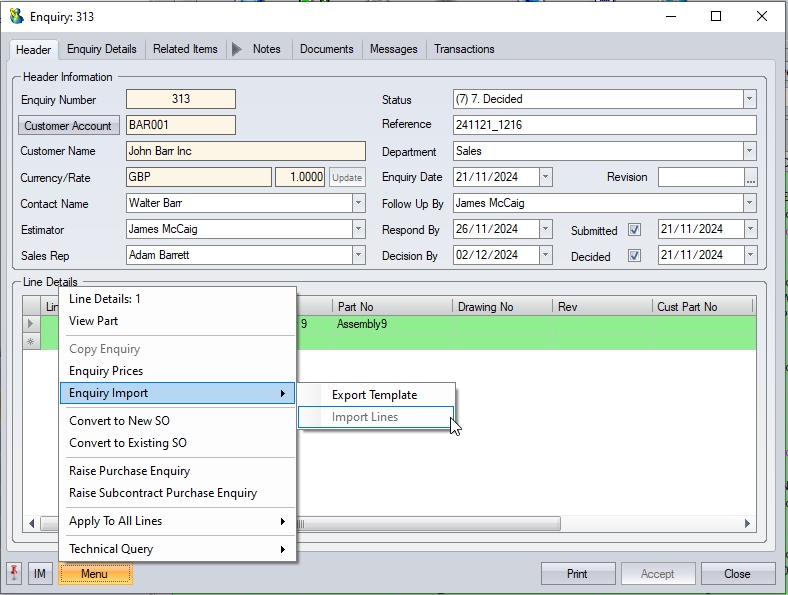This screenshot has width=788, height=595.
Task: Click the left arrow of horizontal scrollbar
Action: pyautogui.click(x=32, y=523)
